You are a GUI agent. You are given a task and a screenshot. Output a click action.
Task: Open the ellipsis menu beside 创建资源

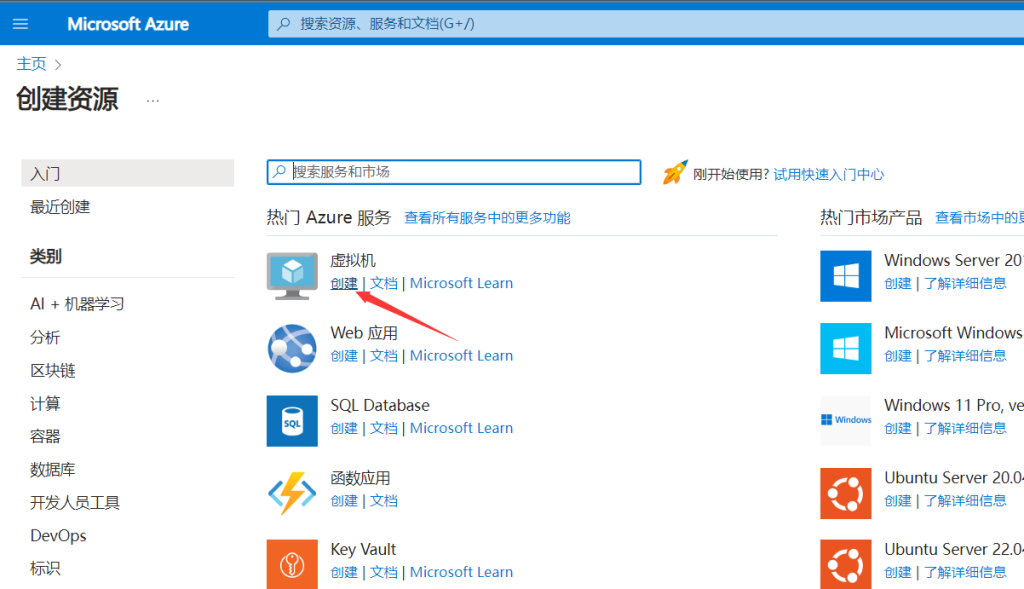click(x=153, y=100)
